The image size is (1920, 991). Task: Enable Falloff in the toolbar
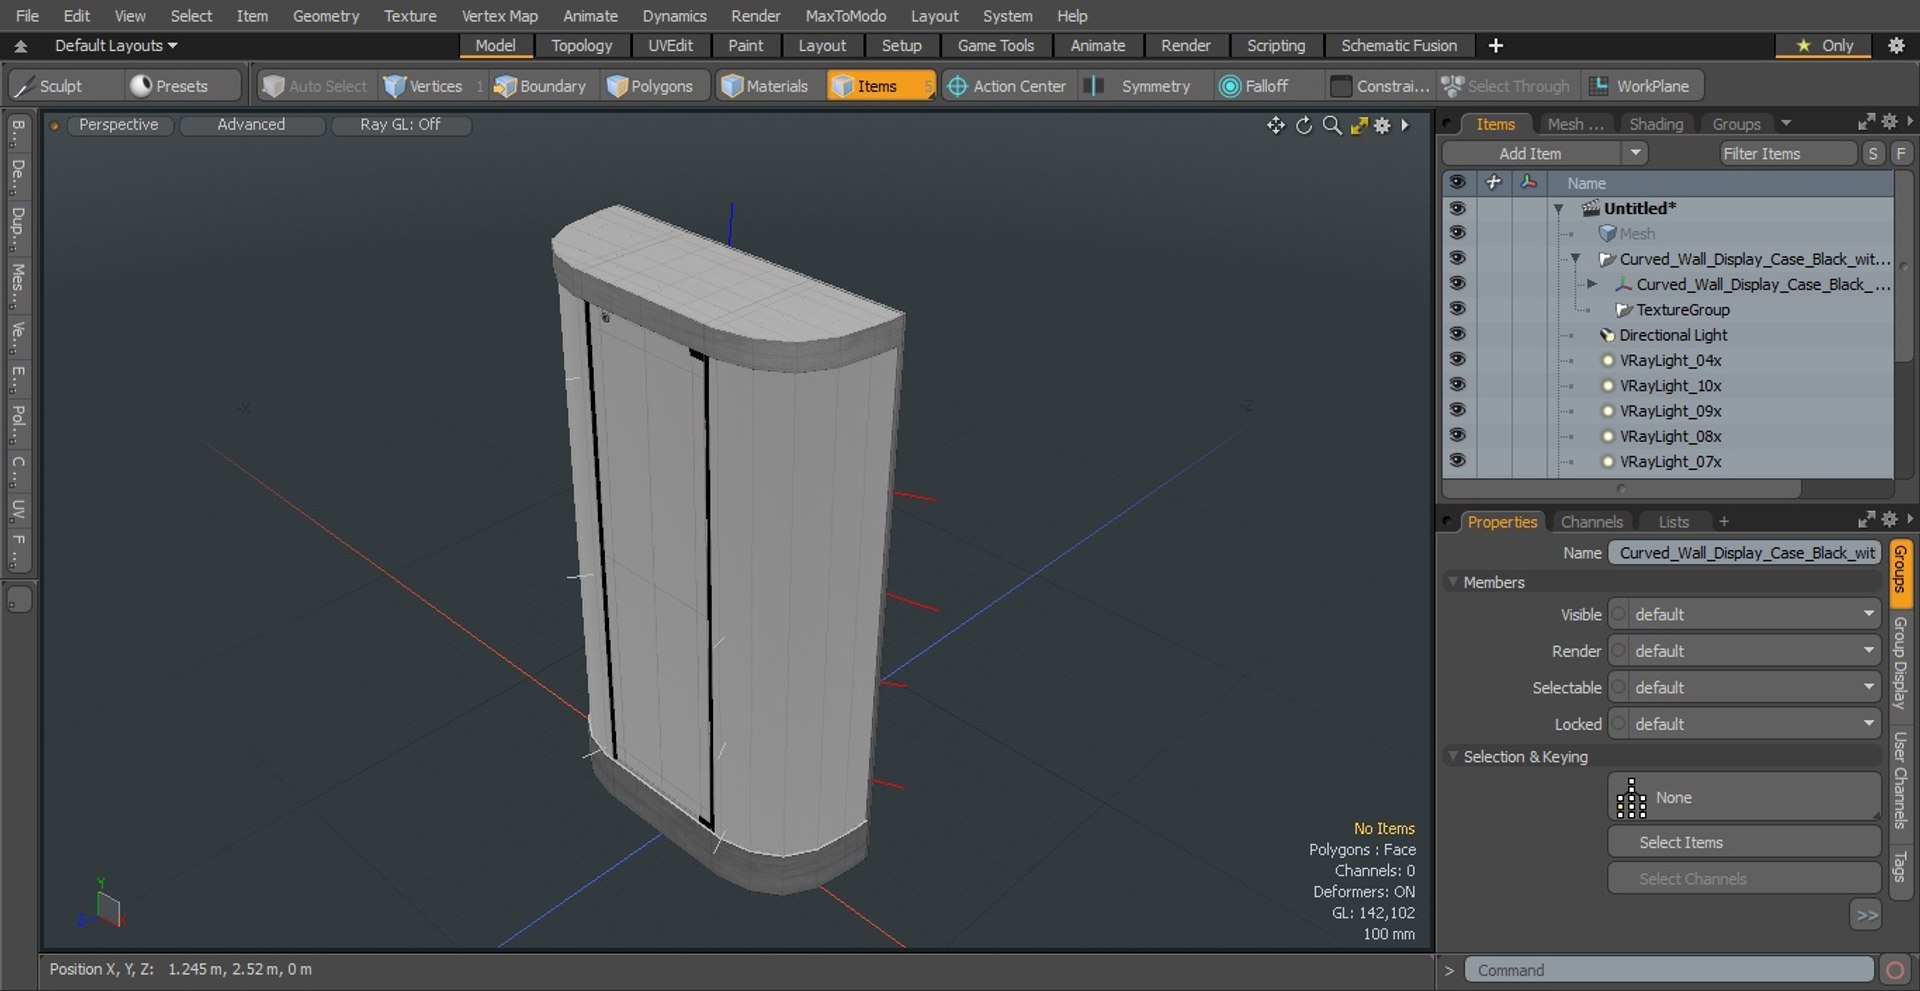[1255, 86]
